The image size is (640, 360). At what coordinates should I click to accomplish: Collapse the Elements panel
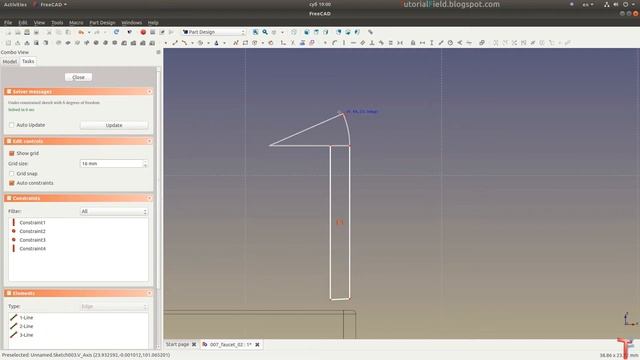pyautogui.click(x=149, y=293)
